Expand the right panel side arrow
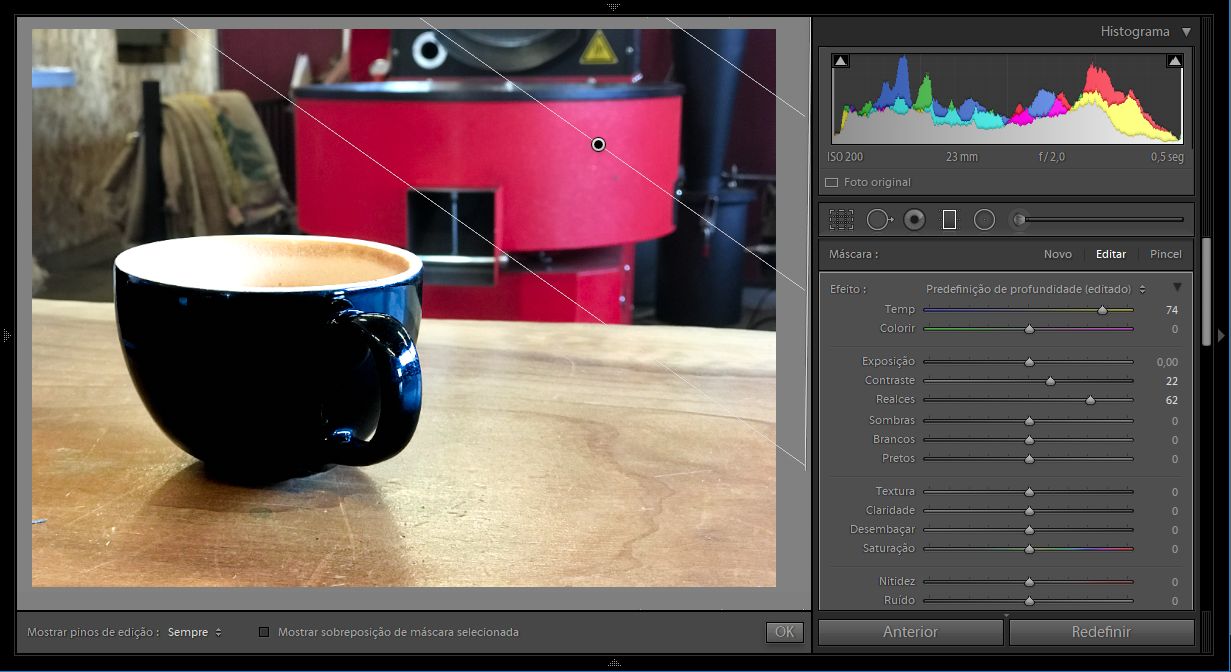The width and height of the screenshot is (1231, 672). (x=1221, y=336)
